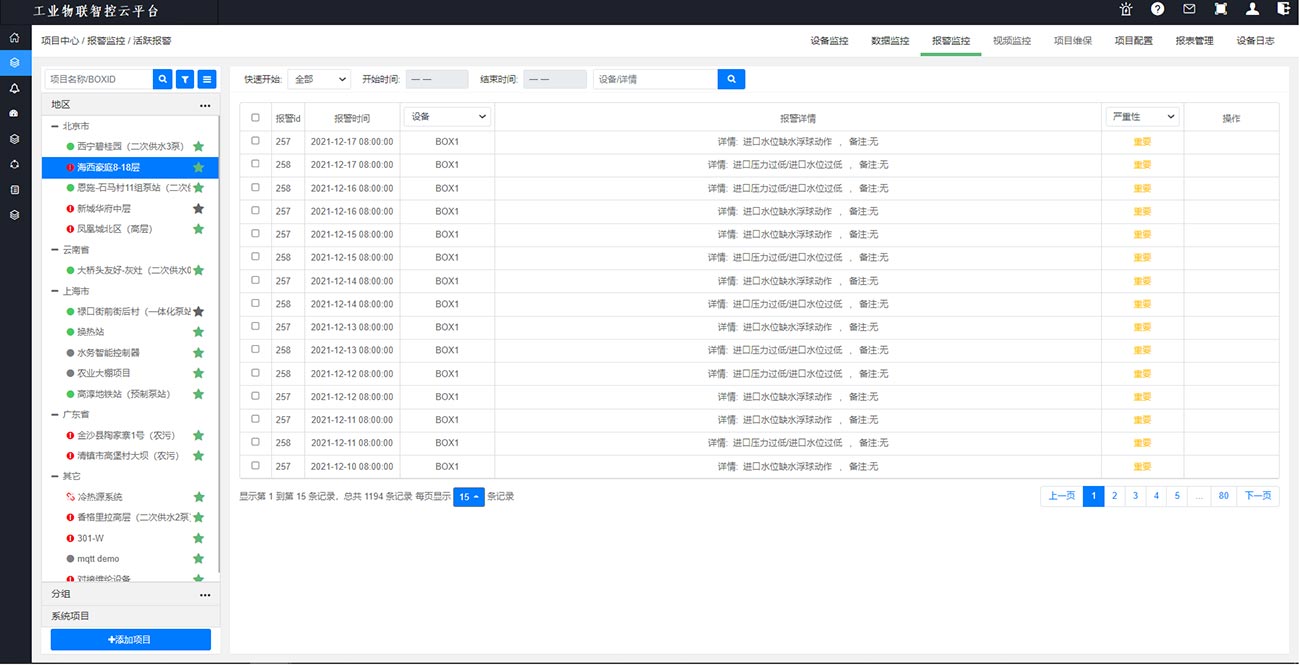Viewport: 1300px width, 666px height.
Task: Open the help question mark icon
Action: coord(1157,9)
